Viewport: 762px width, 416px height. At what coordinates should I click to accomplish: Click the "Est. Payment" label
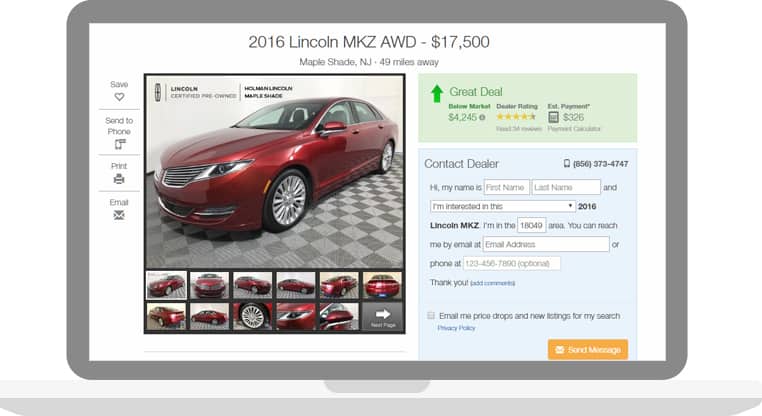(569, 106)
